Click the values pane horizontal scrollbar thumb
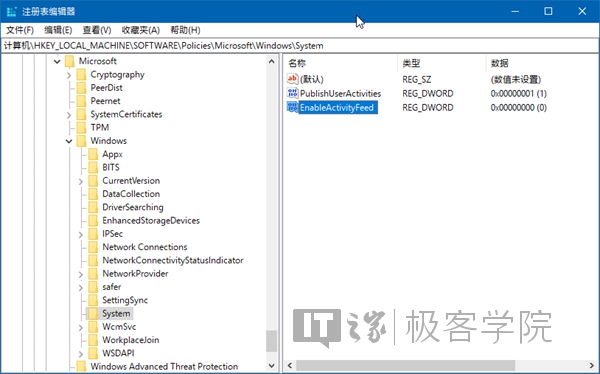The width and height of the screenshot is (600, 374). (x=405, y=365)
